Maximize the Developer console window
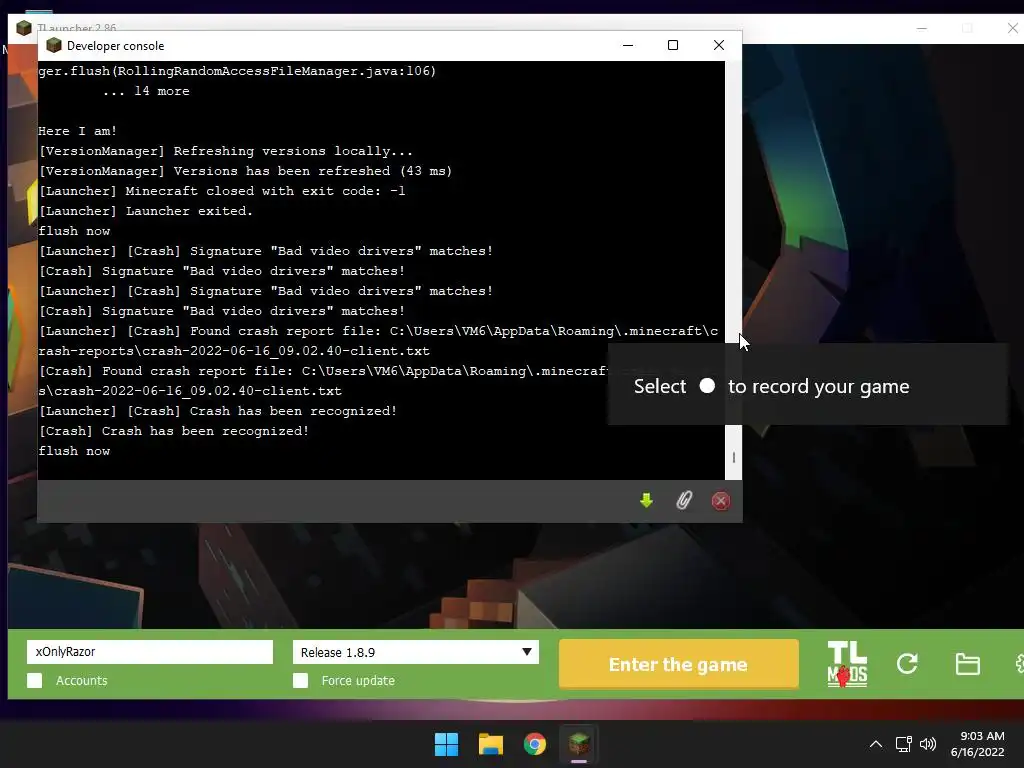This screenshot has width=1024, height=768. pos(673,45)
